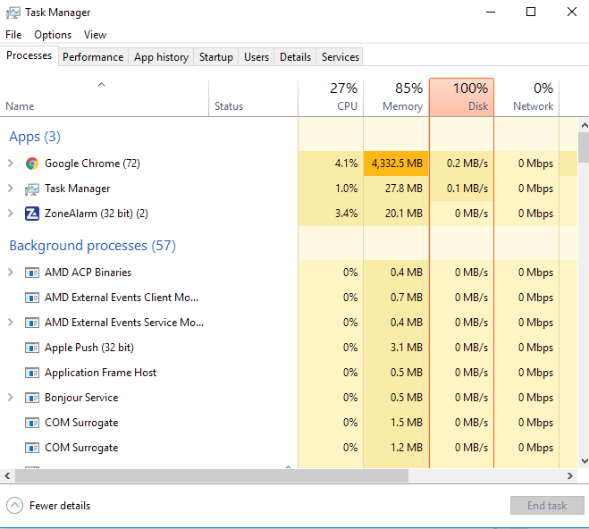This screenshot has width=589, height=529.
Task: Click the Background processes (57) group heading
Action: (x=92, y=246)
